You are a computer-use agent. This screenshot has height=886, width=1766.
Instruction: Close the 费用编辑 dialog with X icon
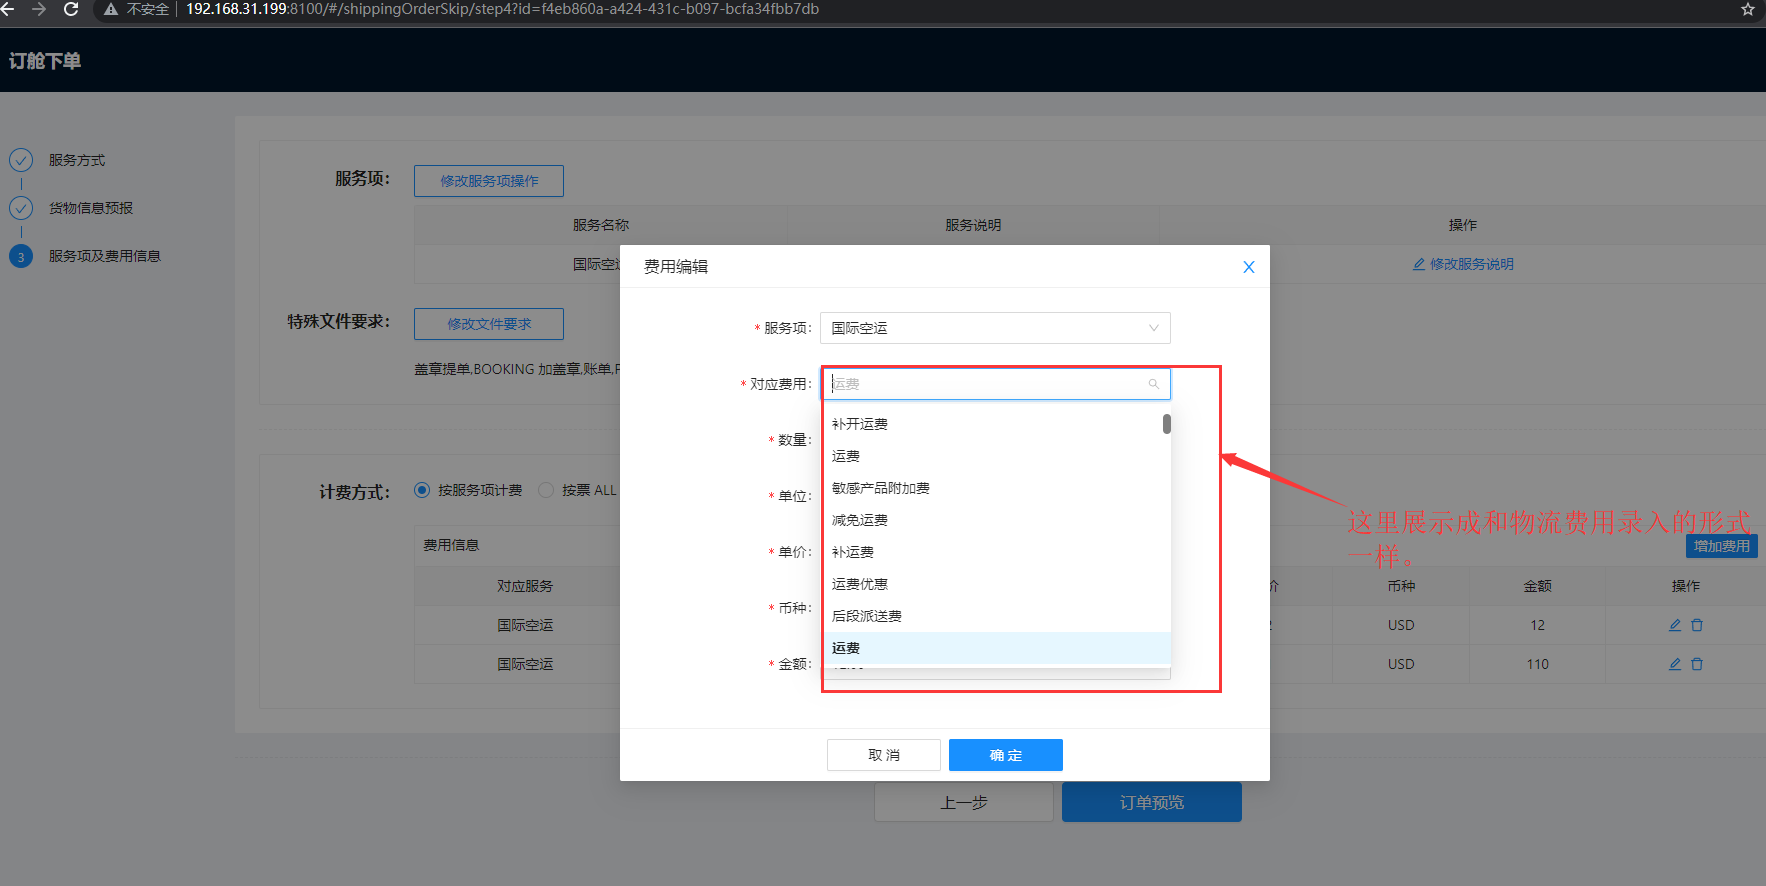[1248, 267]
